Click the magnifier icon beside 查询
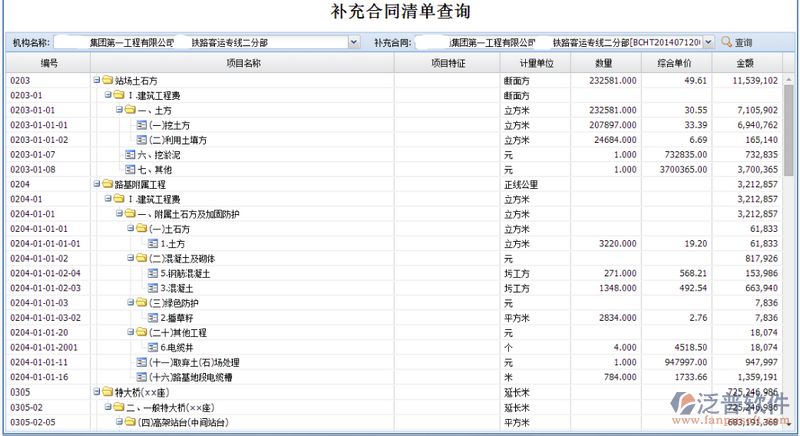The image size is (800, 436). [726, 43]
